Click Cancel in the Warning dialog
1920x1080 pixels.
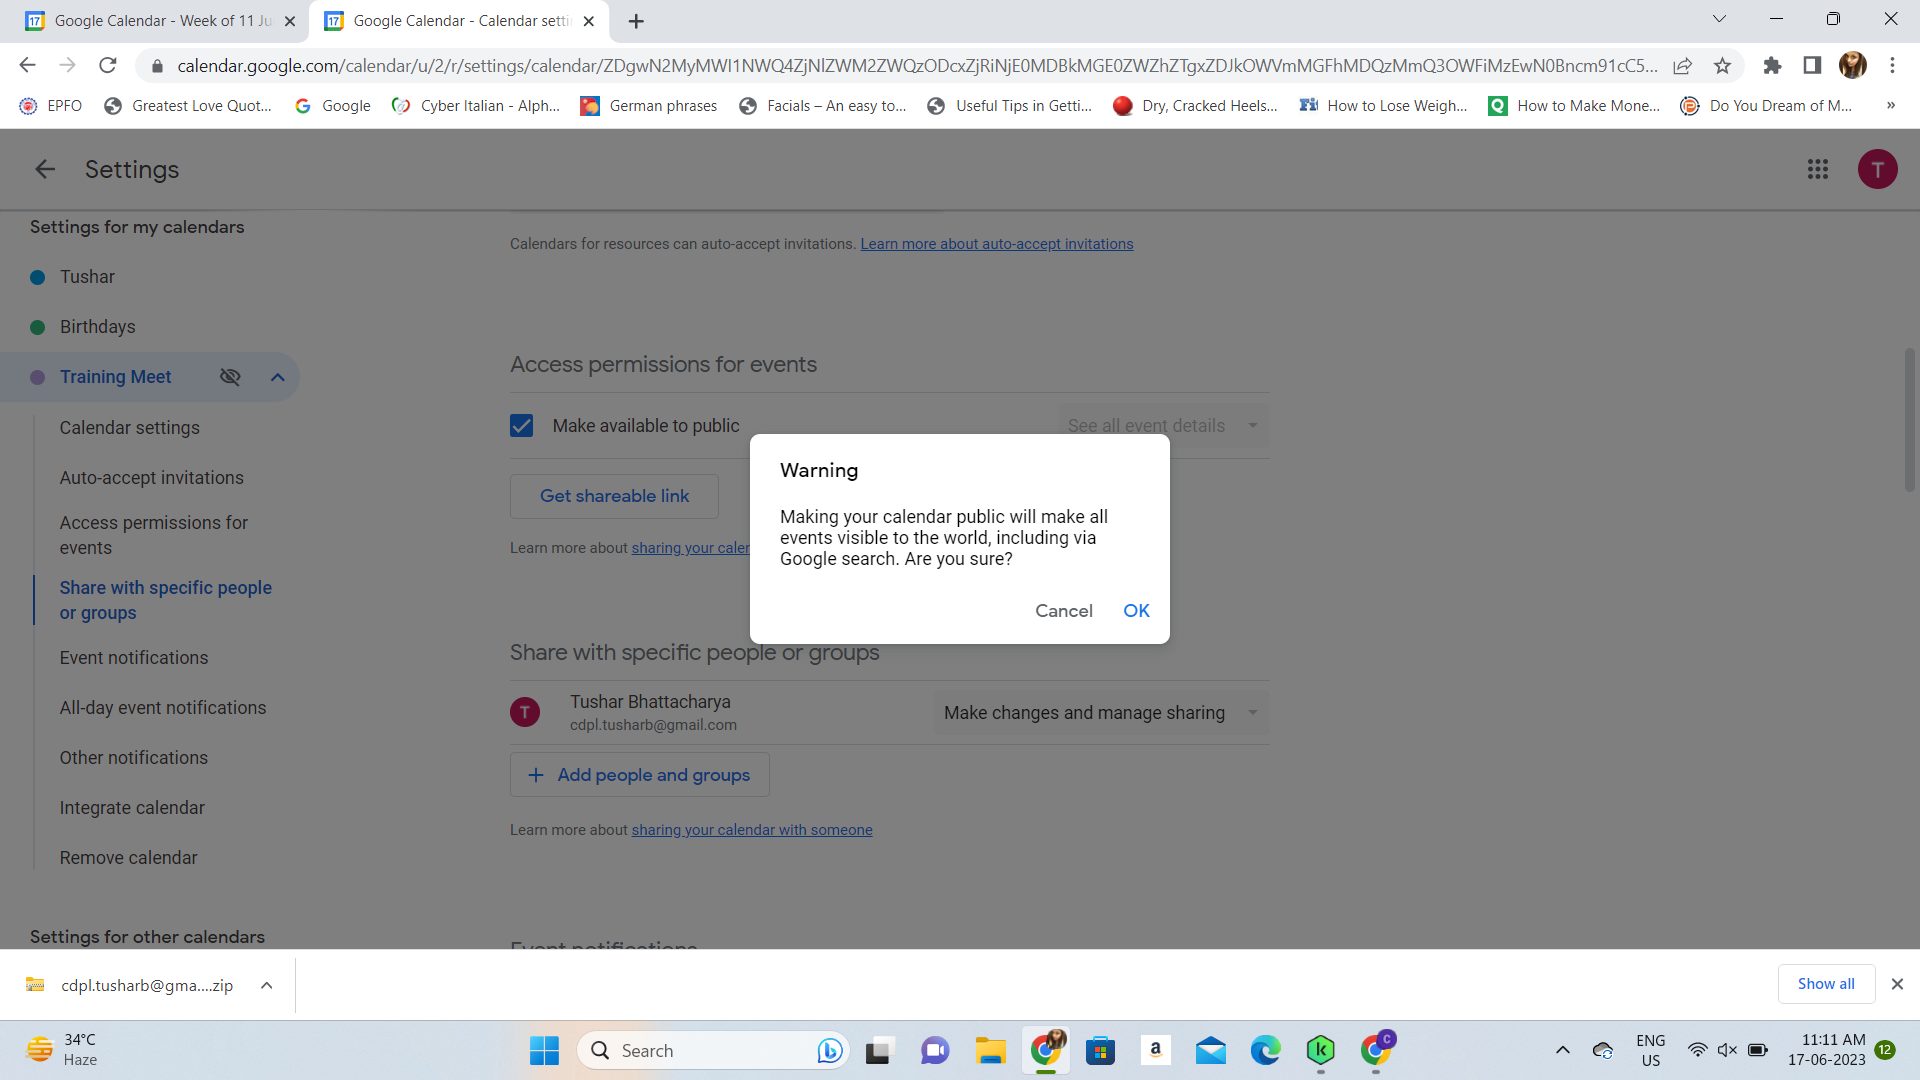pos(1063,611)
